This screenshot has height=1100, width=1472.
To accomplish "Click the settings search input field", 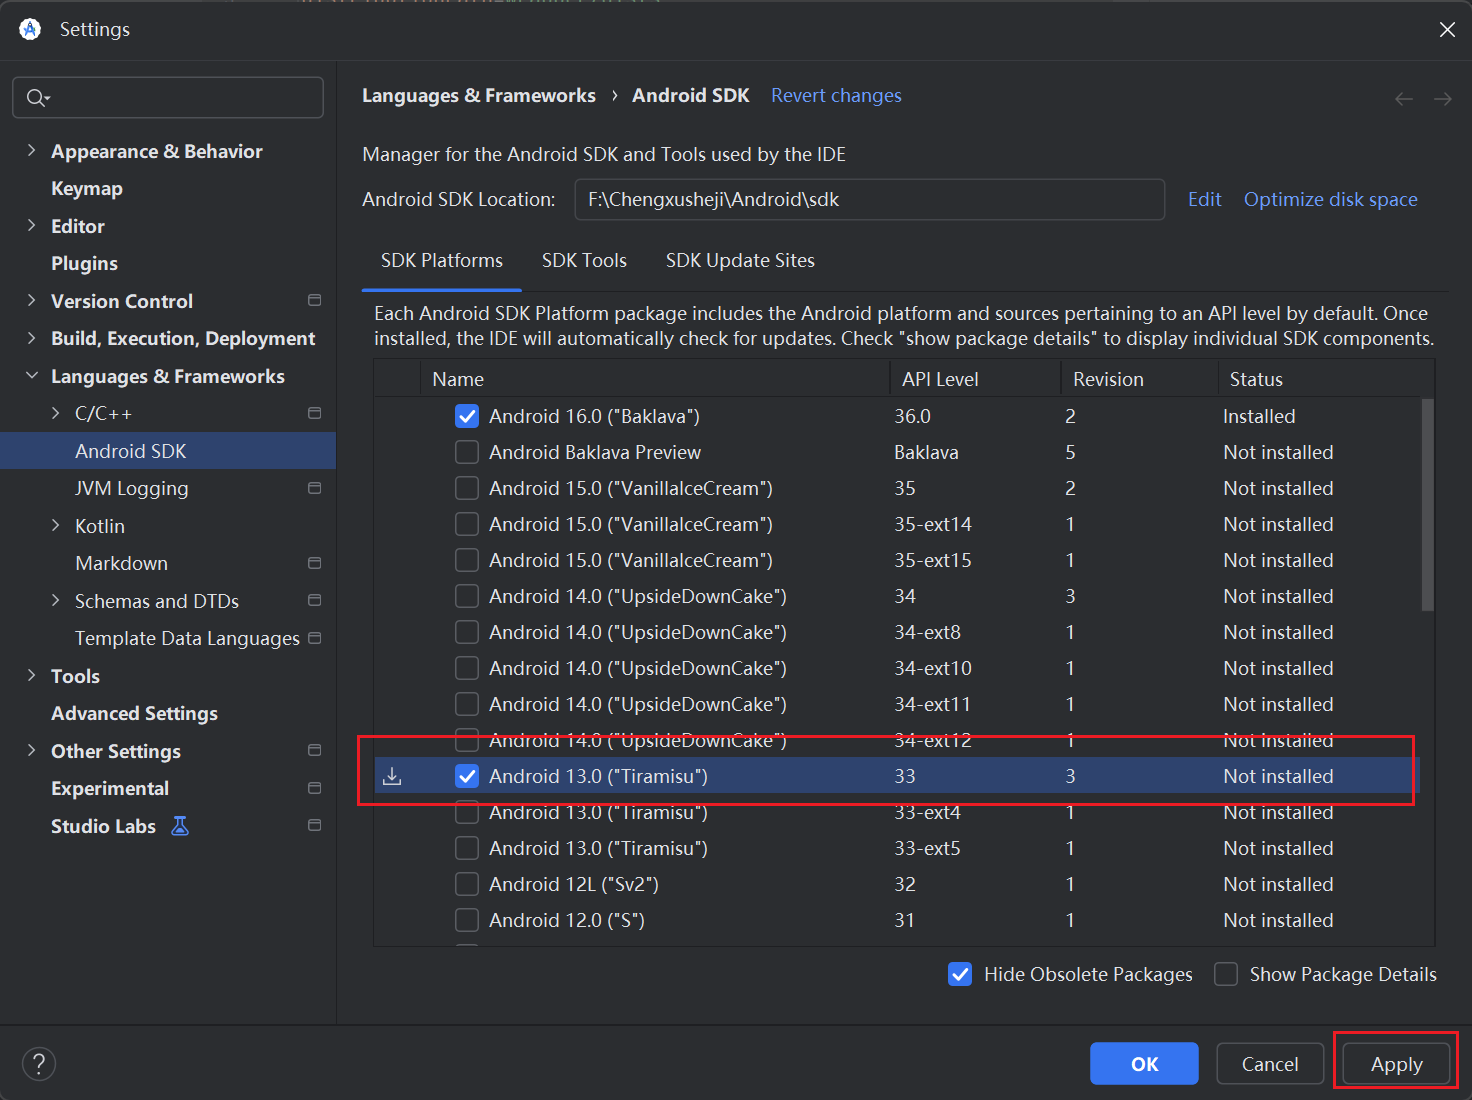I will tap(168, 97).
